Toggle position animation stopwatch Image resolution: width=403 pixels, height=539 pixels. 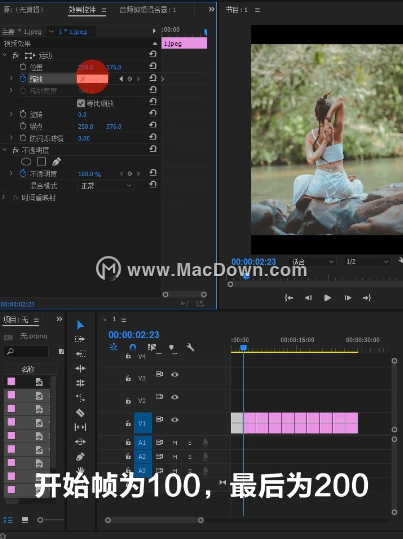(x=23, y=67)
